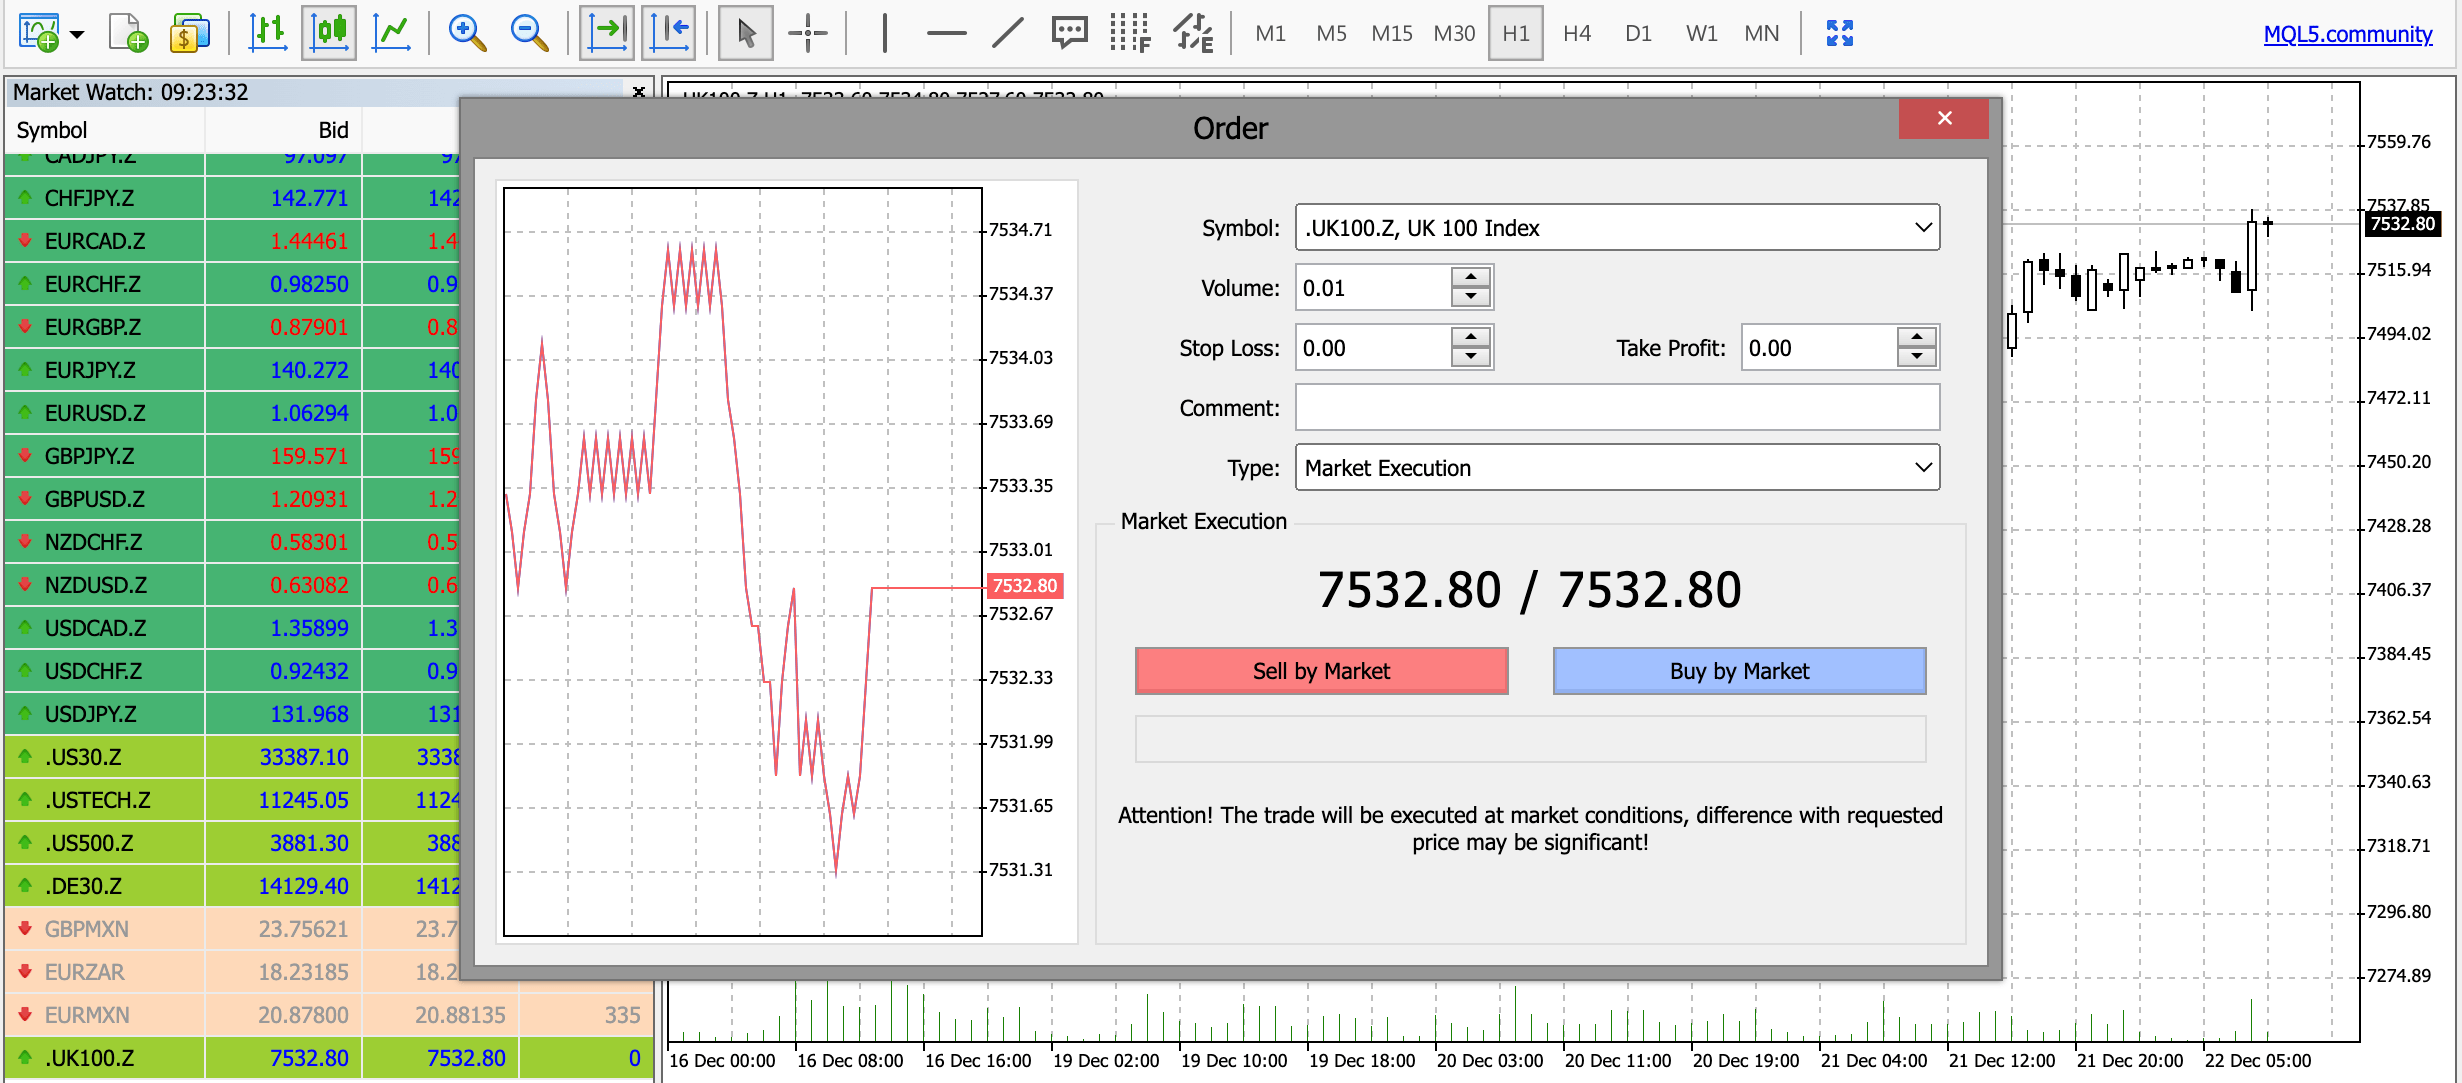Select USDJPY.Z row in Market Watch
The height and width of the screenshot is (1083, 2462).
click(x=232, y=714)
